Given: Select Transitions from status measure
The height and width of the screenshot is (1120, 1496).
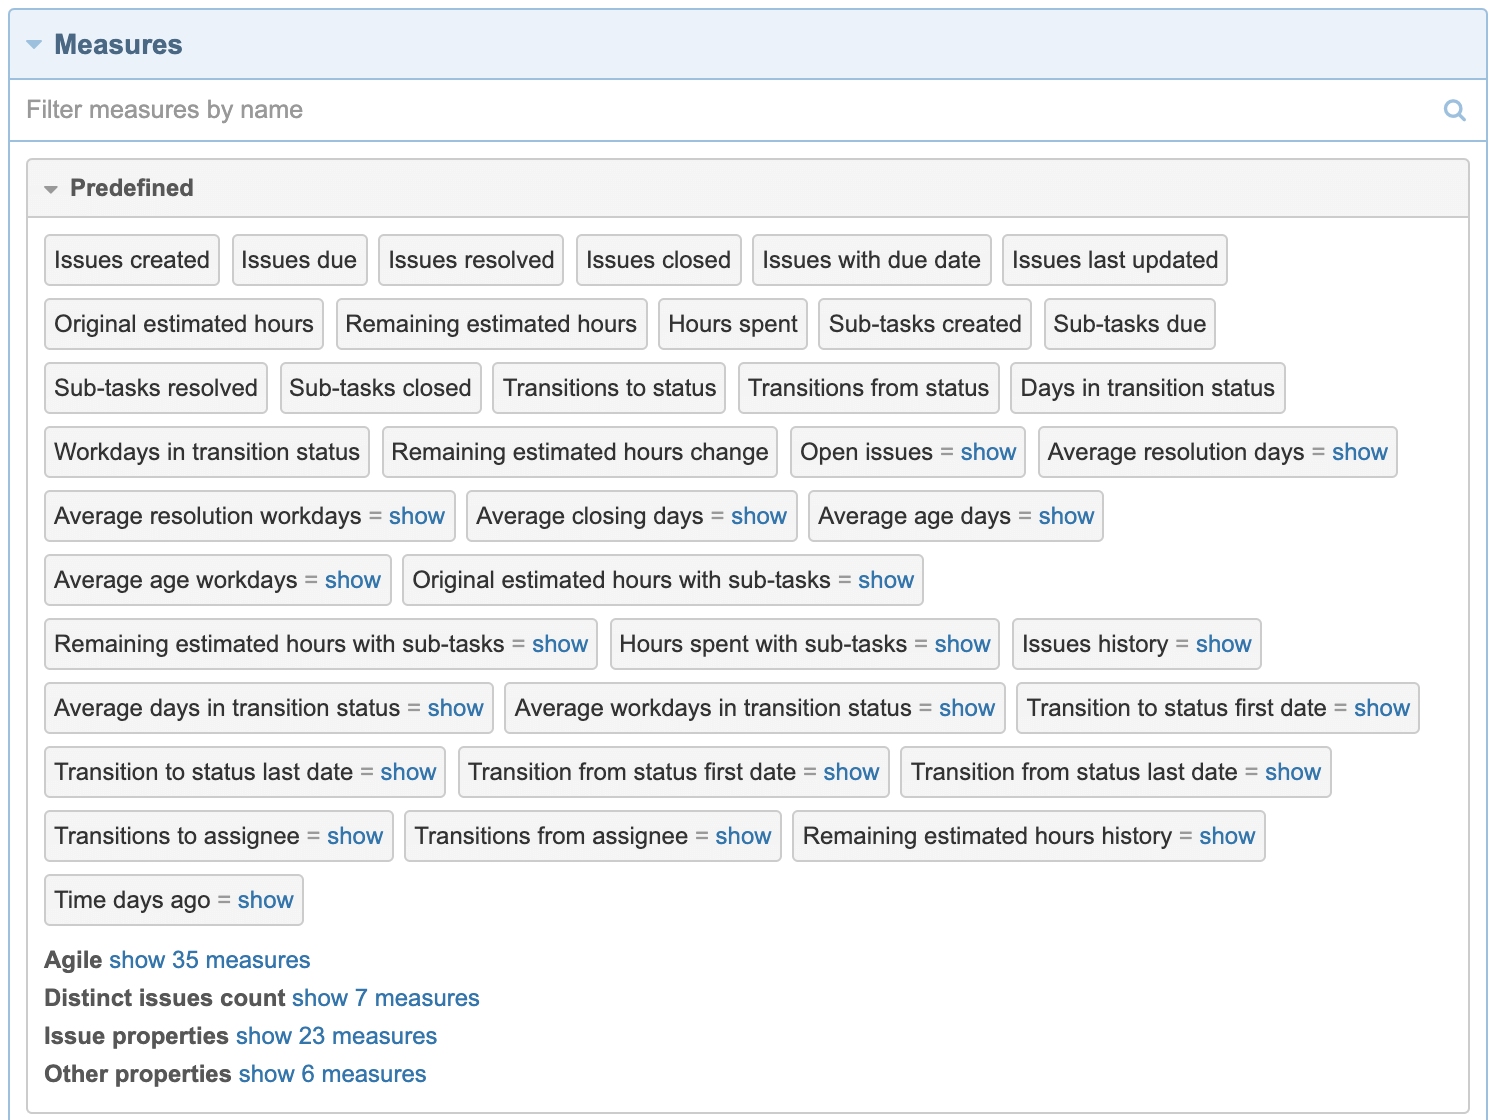Looking at the screenshot, I should click(869, 388).
